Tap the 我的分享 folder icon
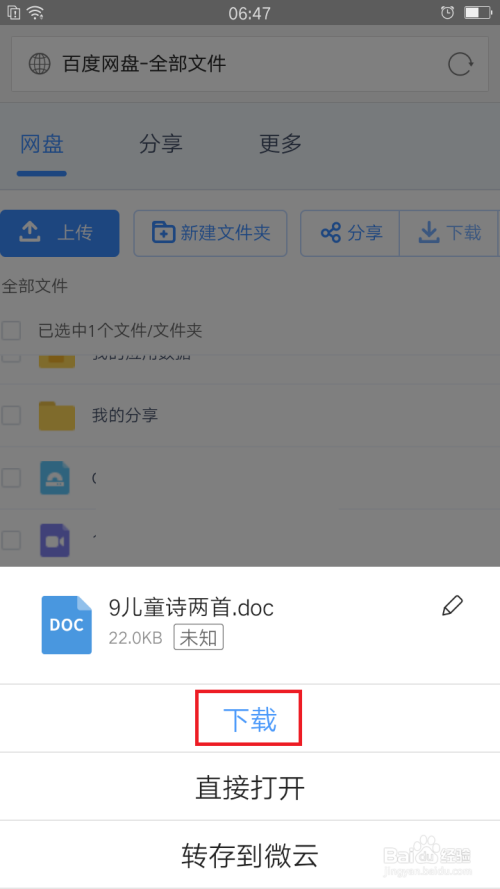The width and height of the screenshot is (500, 889). [57, 416]
